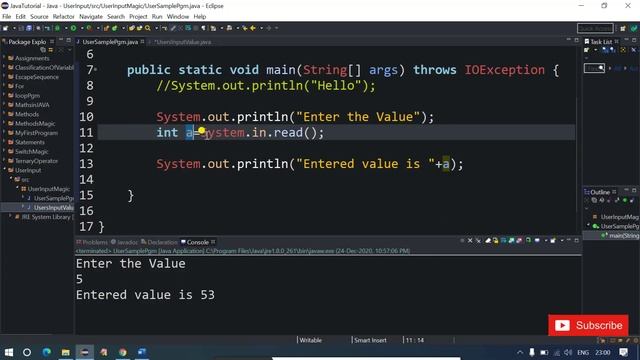This screenshot has width=640, height=360.
Task: Click the New file toolbar icon
Action: 6,28
